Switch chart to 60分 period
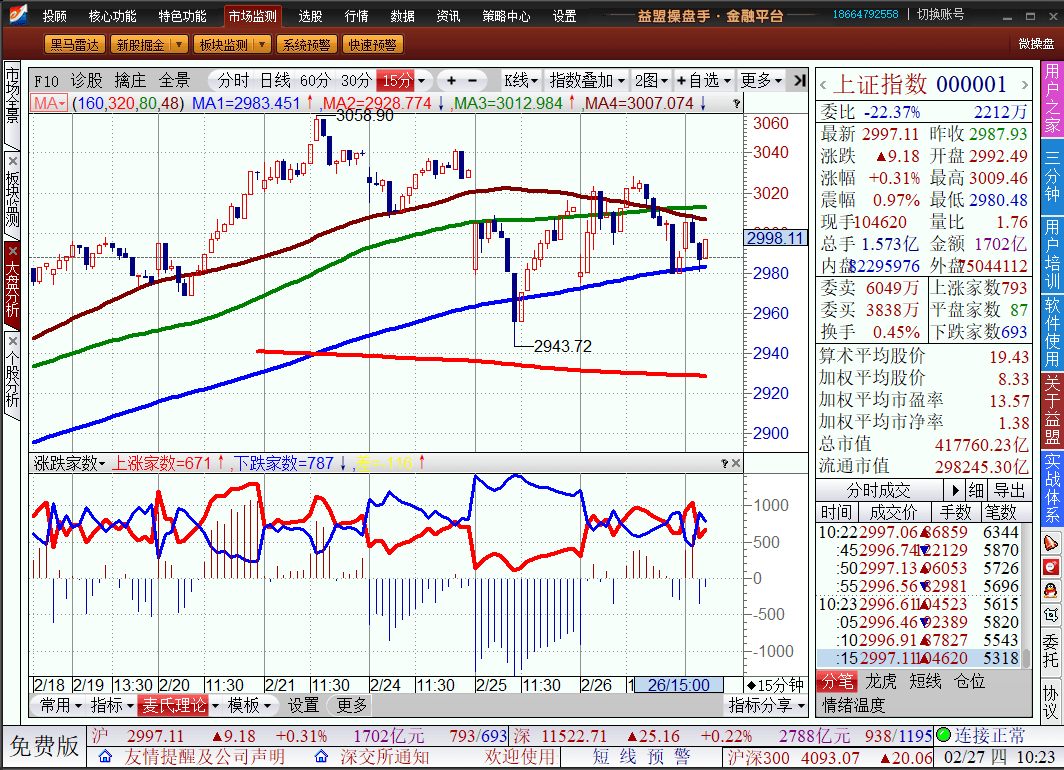The height and width of the screenshot is (770, 1064). 315,81
